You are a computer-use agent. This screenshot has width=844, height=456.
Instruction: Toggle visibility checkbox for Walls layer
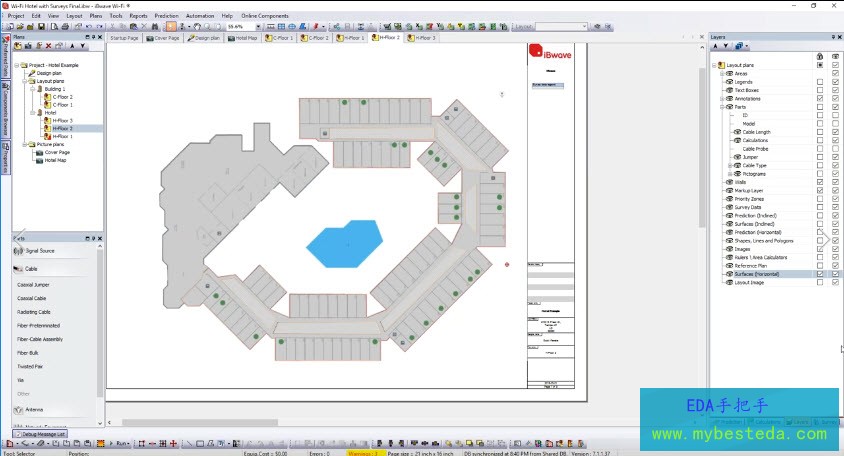(836, 182)
